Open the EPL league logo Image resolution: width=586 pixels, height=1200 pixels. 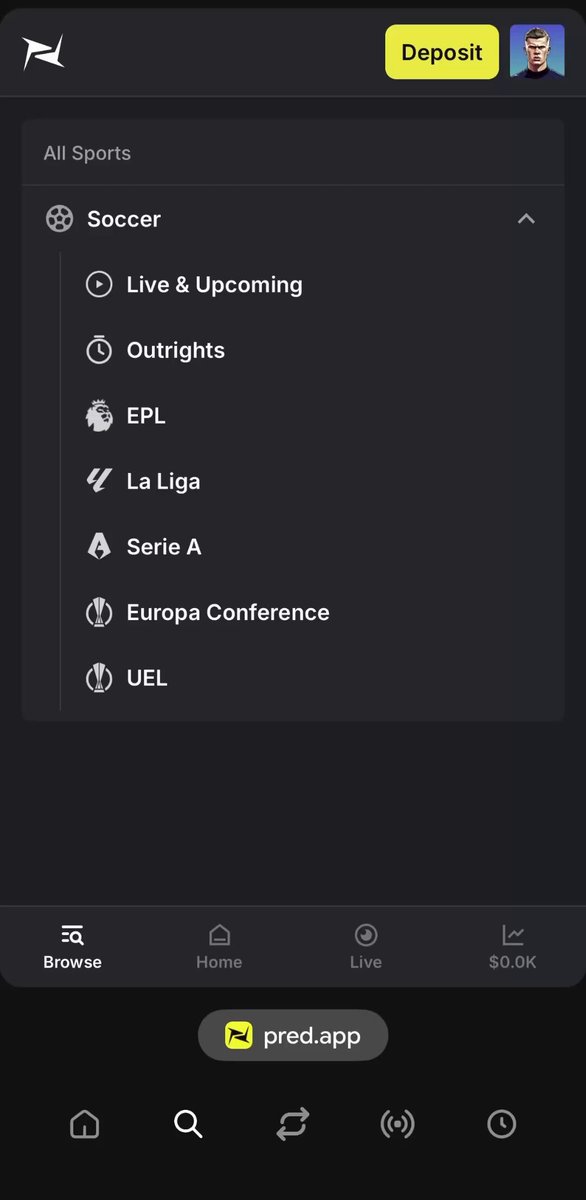click(99, 416)
